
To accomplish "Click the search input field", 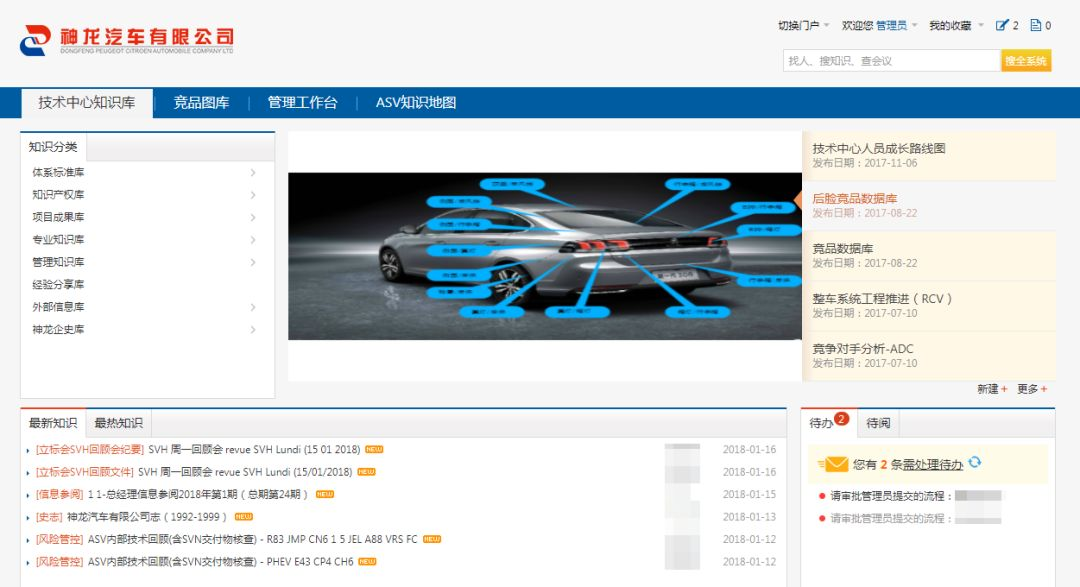I will (891, 61).
